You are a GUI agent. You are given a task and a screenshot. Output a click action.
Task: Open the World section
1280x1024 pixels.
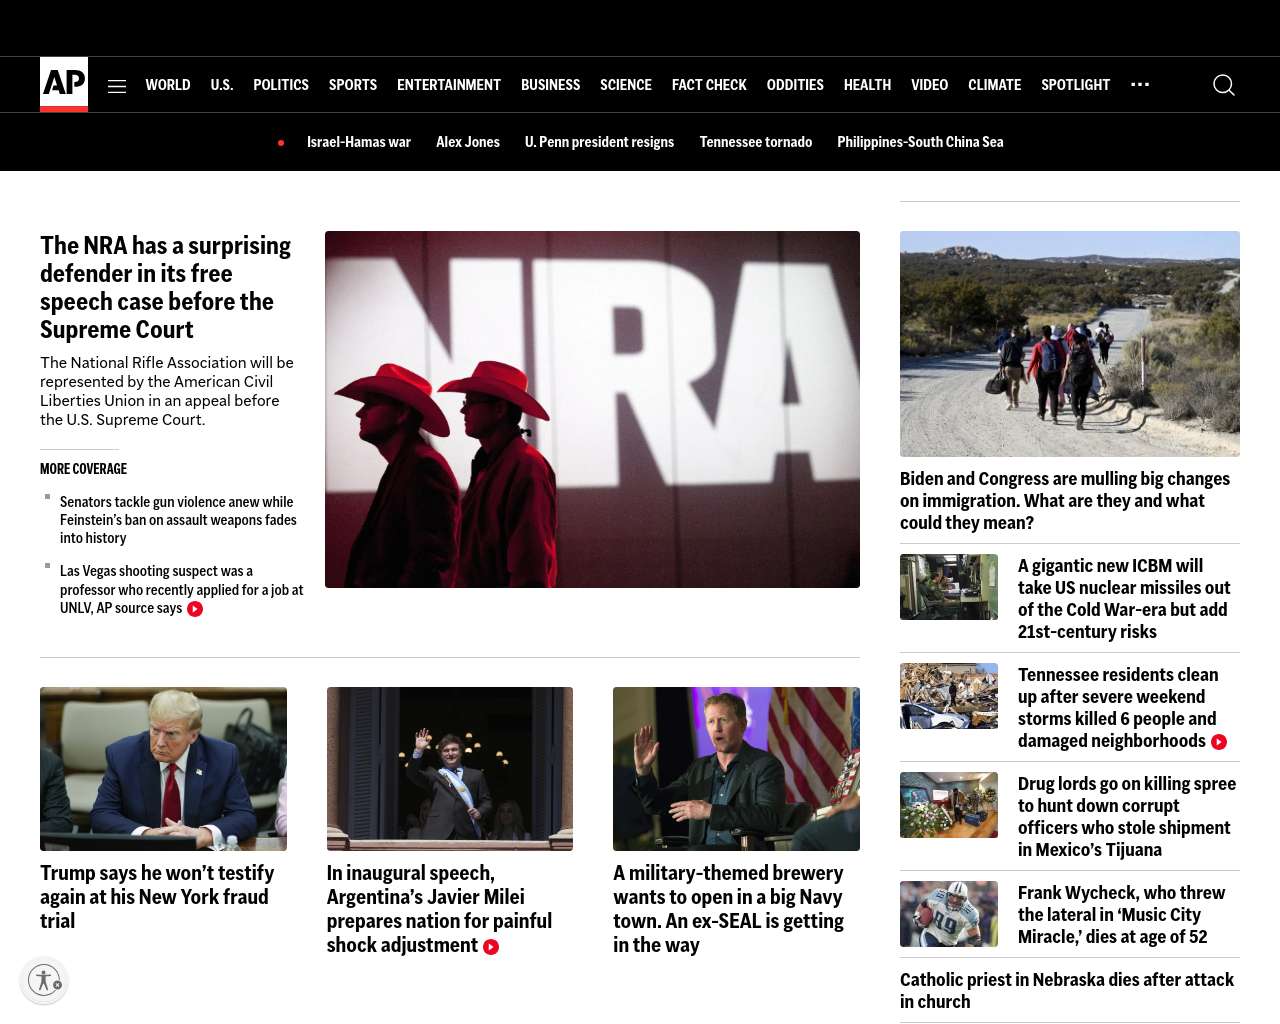tap(168, 85)
